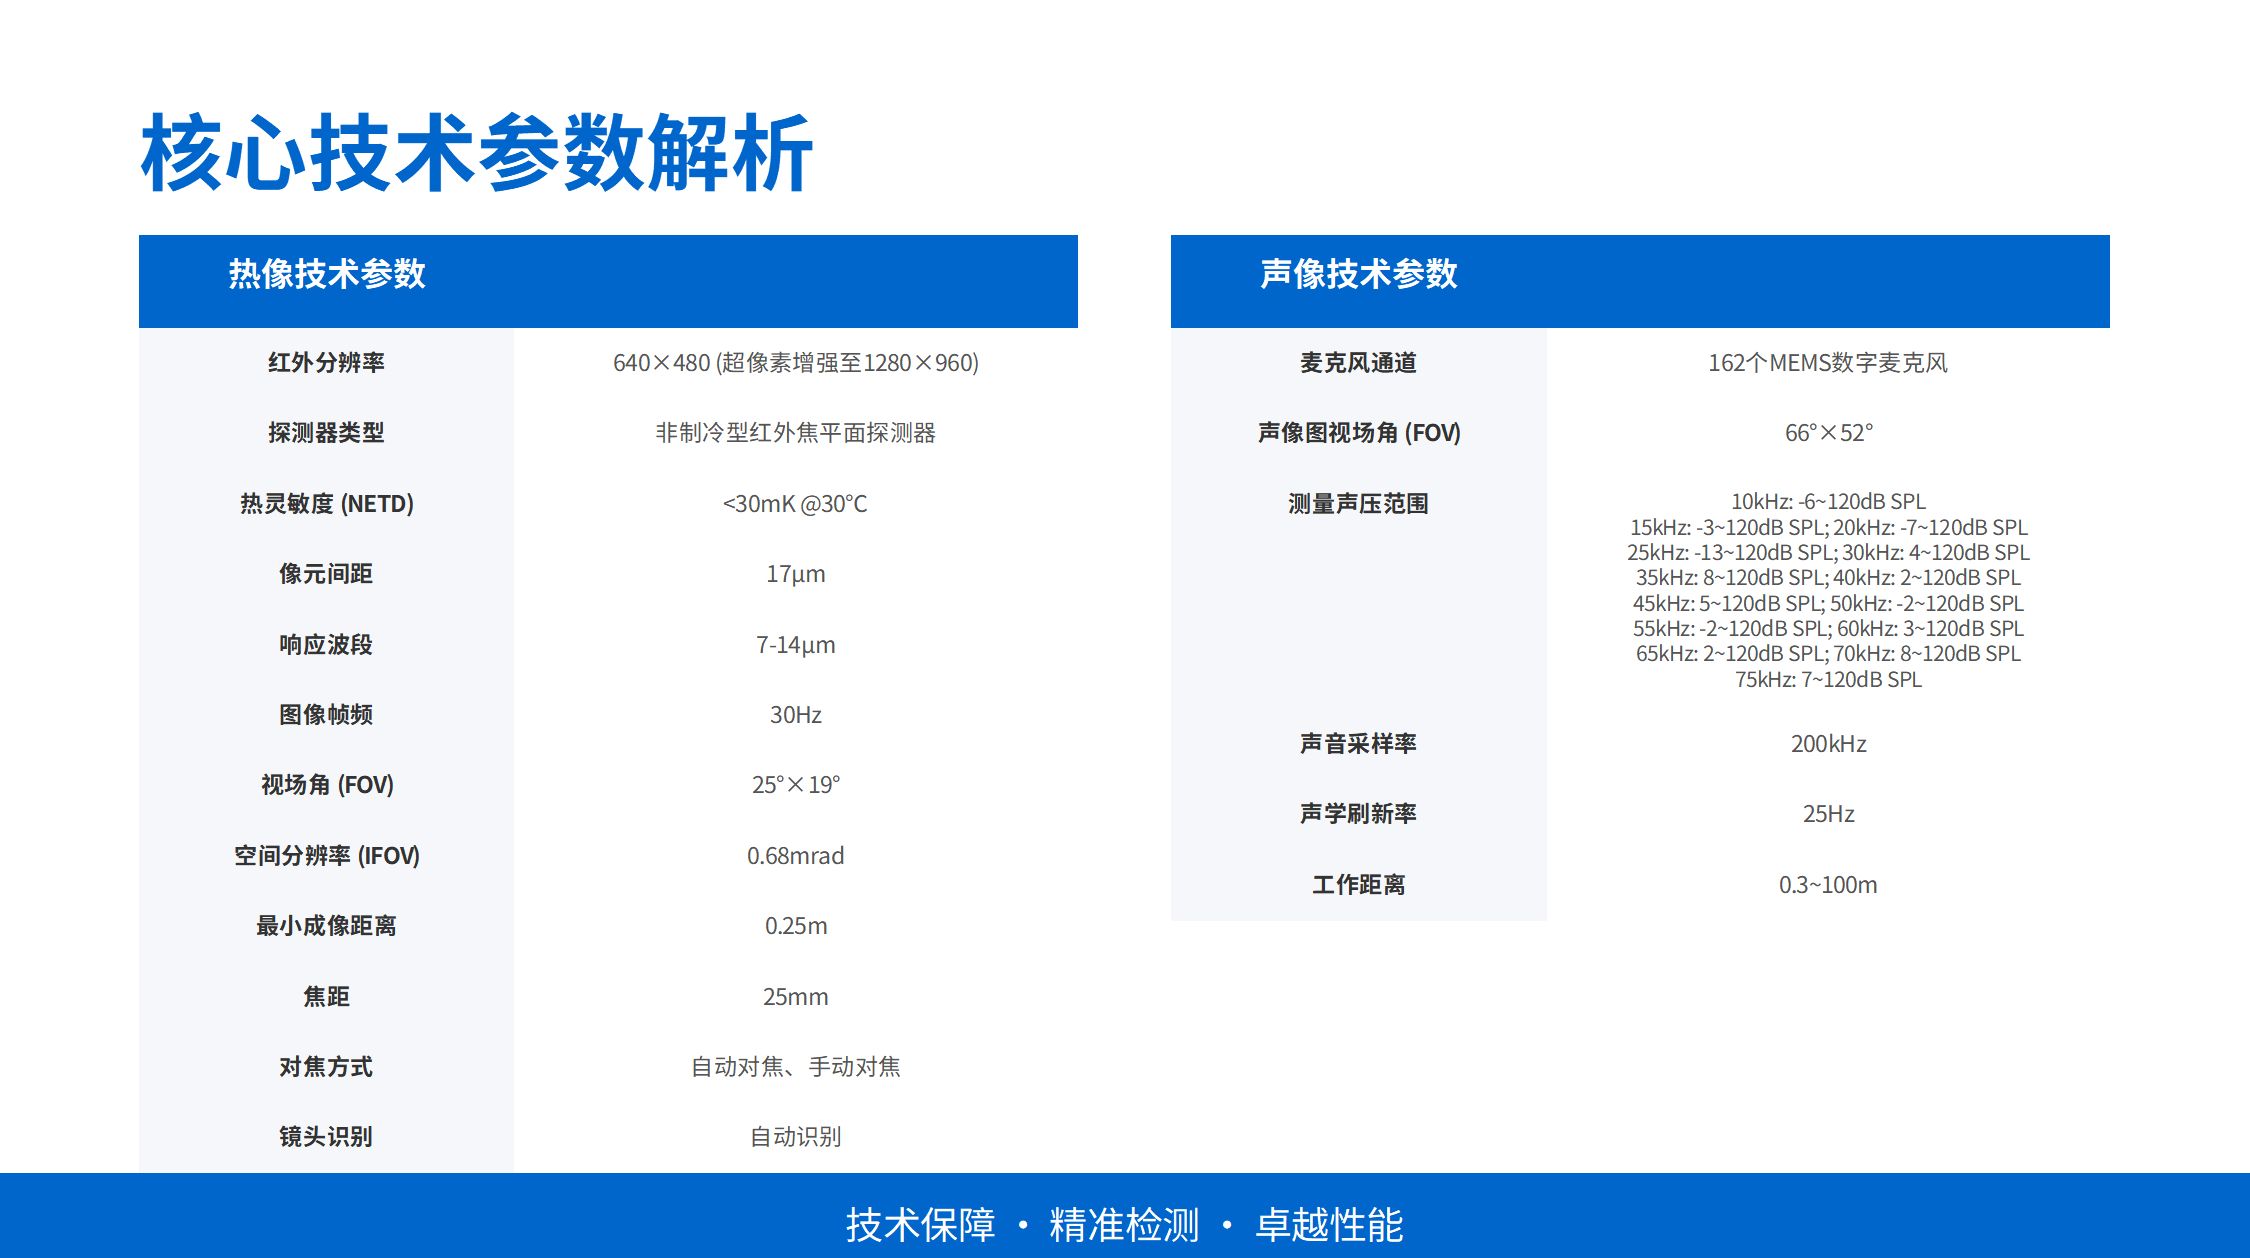2250x1258 pixels.
Task: Click the 空间分辨率 (IFOV) label
Action: point(326,856)
